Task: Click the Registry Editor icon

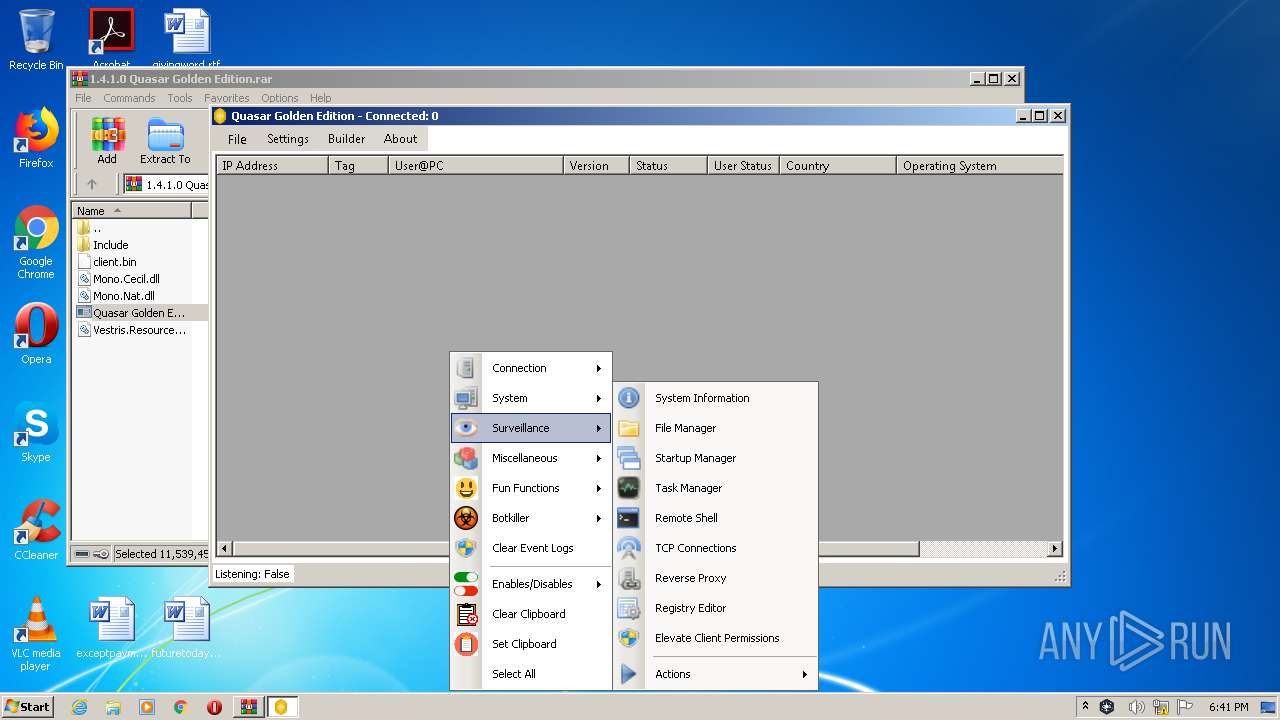Action: tap(629, 608)
